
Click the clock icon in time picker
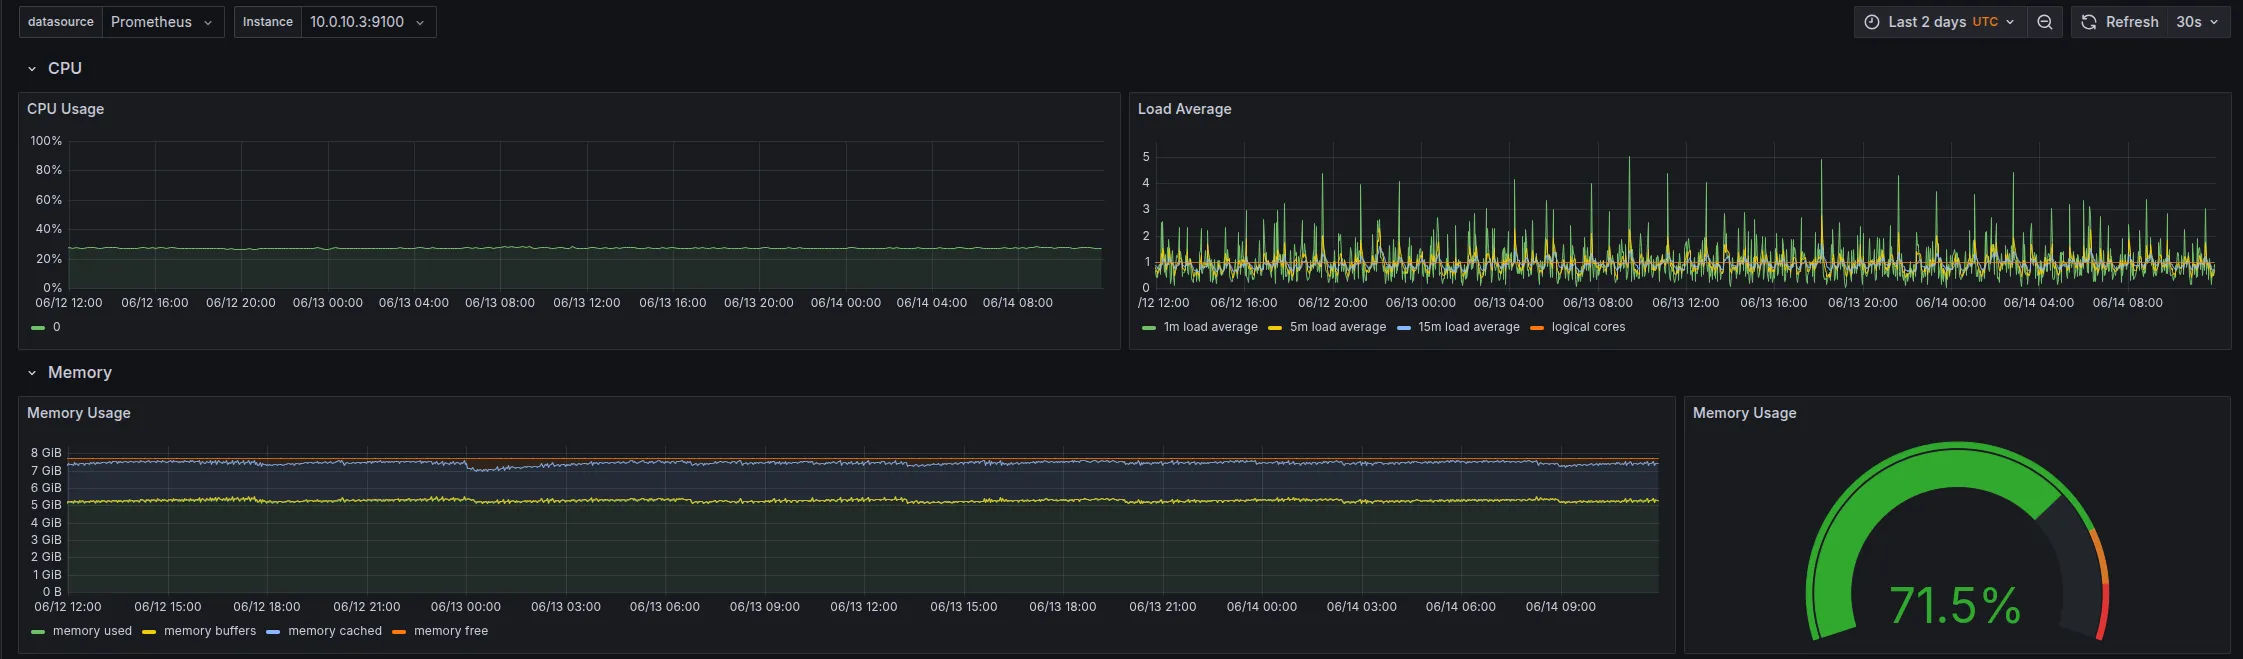pos(1871,22)
